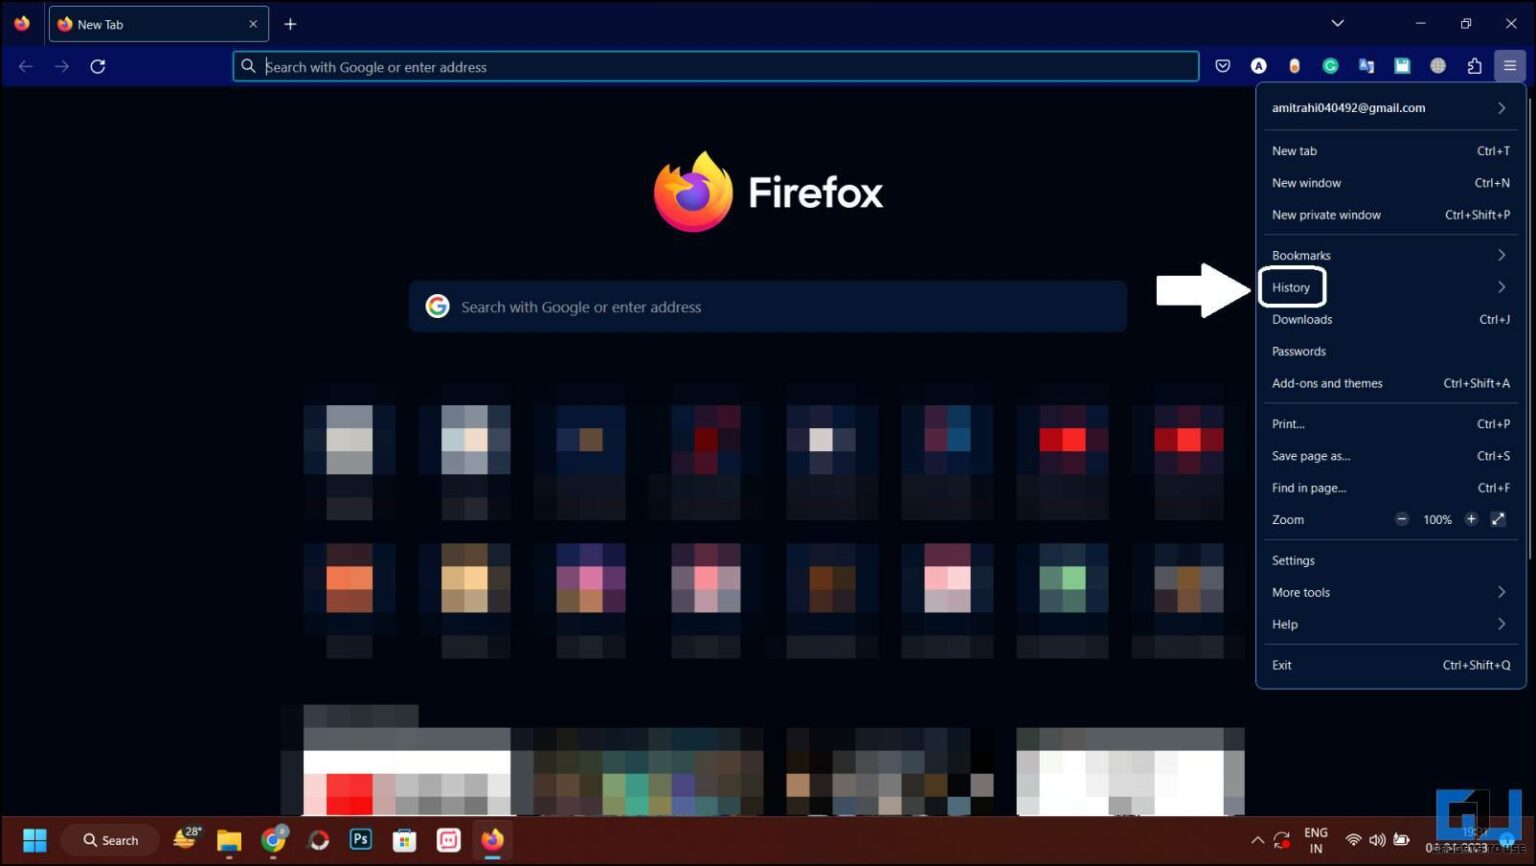Close the hamburger application menu button
This screenshot has width=1536, height=866.
pyautogui.click(x=1509, y=66)
